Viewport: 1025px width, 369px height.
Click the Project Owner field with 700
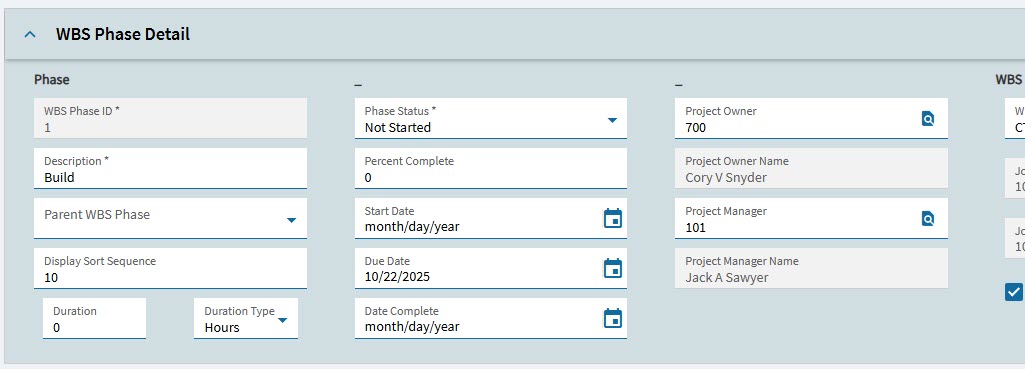811,118
